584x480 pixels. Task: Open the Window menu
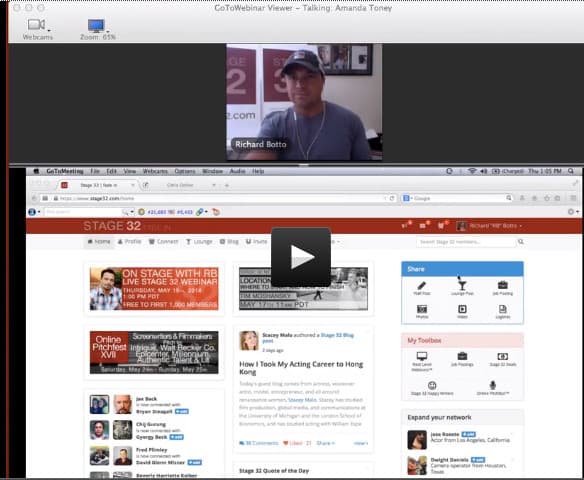pyautogui.click(x=212, y=171)
